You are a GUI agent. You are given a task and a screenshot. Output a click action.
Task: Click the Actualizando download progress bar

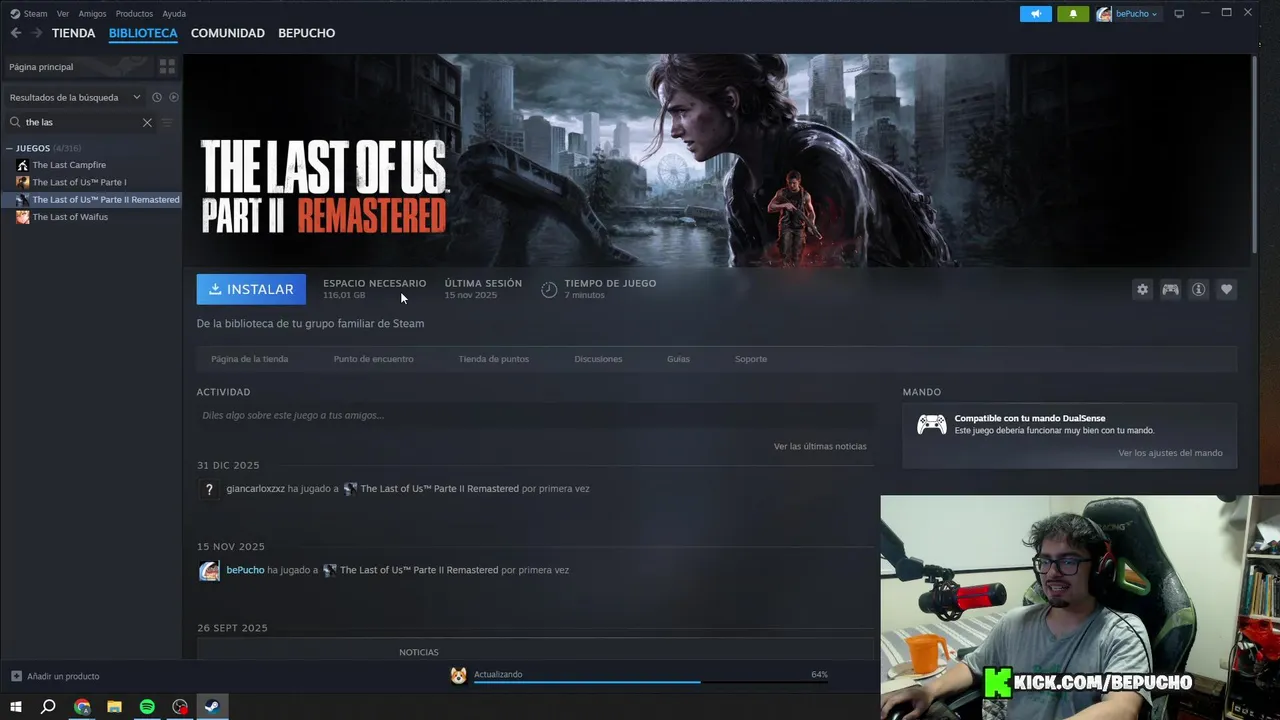click(x=651, y=682)
